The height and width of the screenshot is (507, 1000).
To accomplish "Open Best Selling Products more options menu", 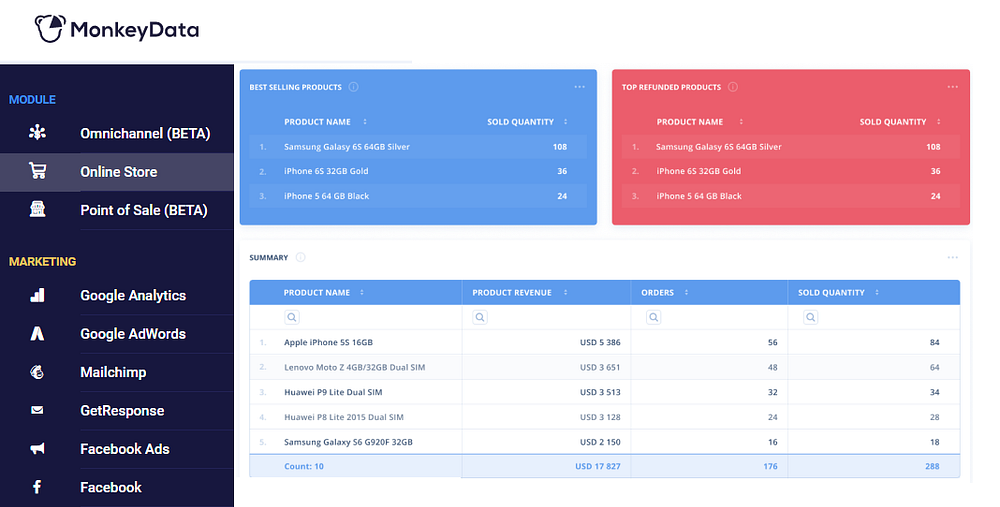I will coord(579,87).
